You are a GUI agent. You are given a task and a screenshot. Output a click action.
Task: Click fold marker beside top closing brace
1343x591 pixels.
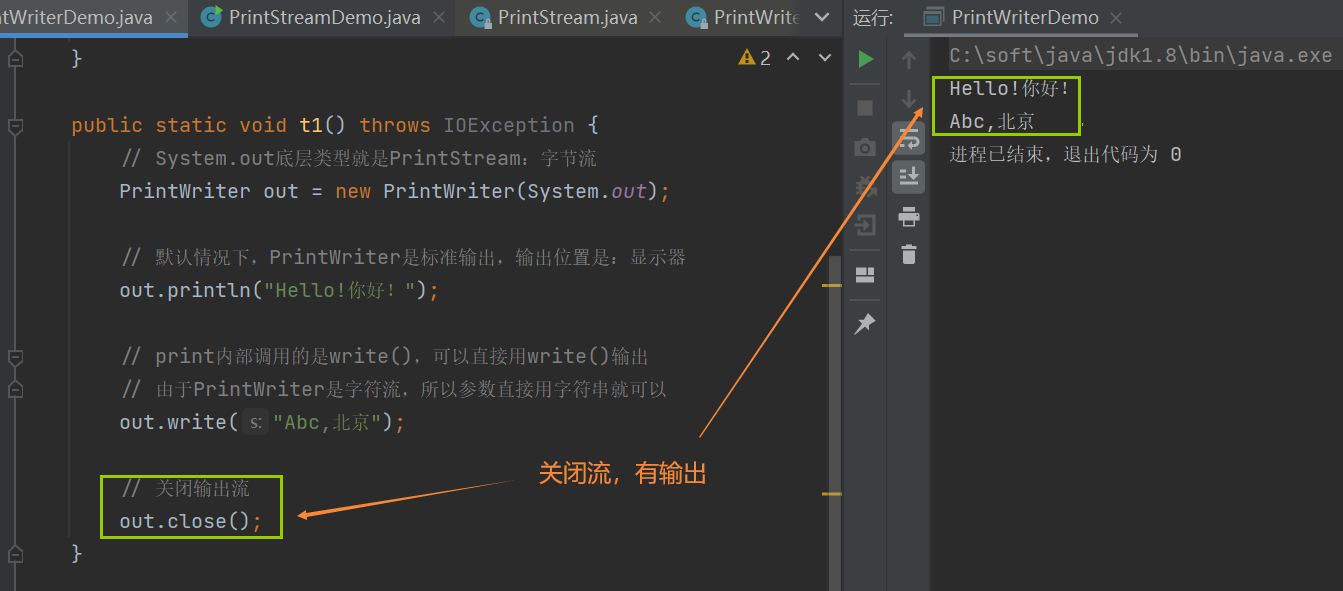pos(15,60)
